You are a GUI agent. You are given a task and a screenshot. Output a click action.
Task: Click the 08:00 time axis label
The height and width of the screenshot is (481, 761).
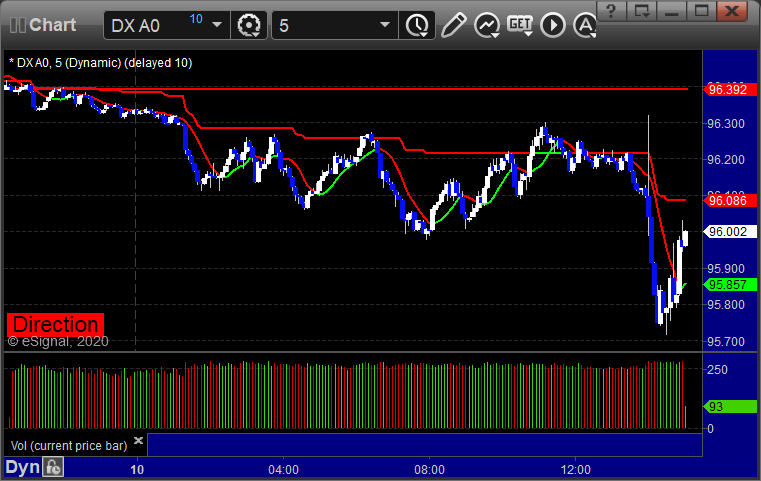coord(429,469)
